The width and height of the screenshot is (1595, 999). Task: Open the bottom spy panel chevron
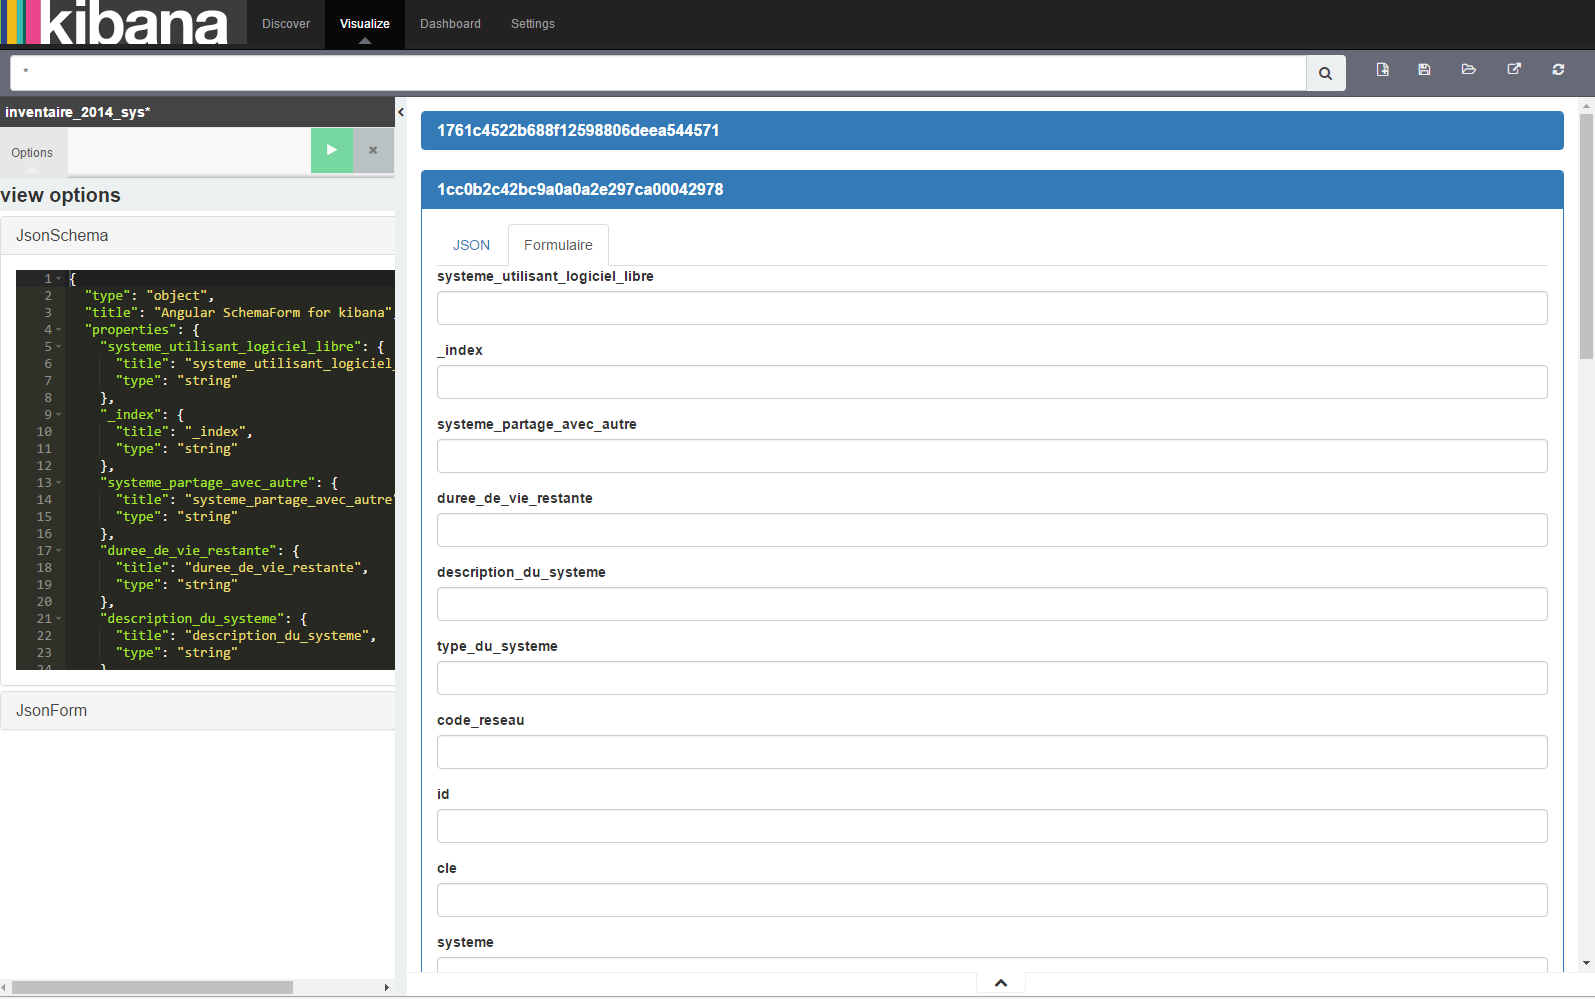pyautogui.click(x=1001, y=983)
